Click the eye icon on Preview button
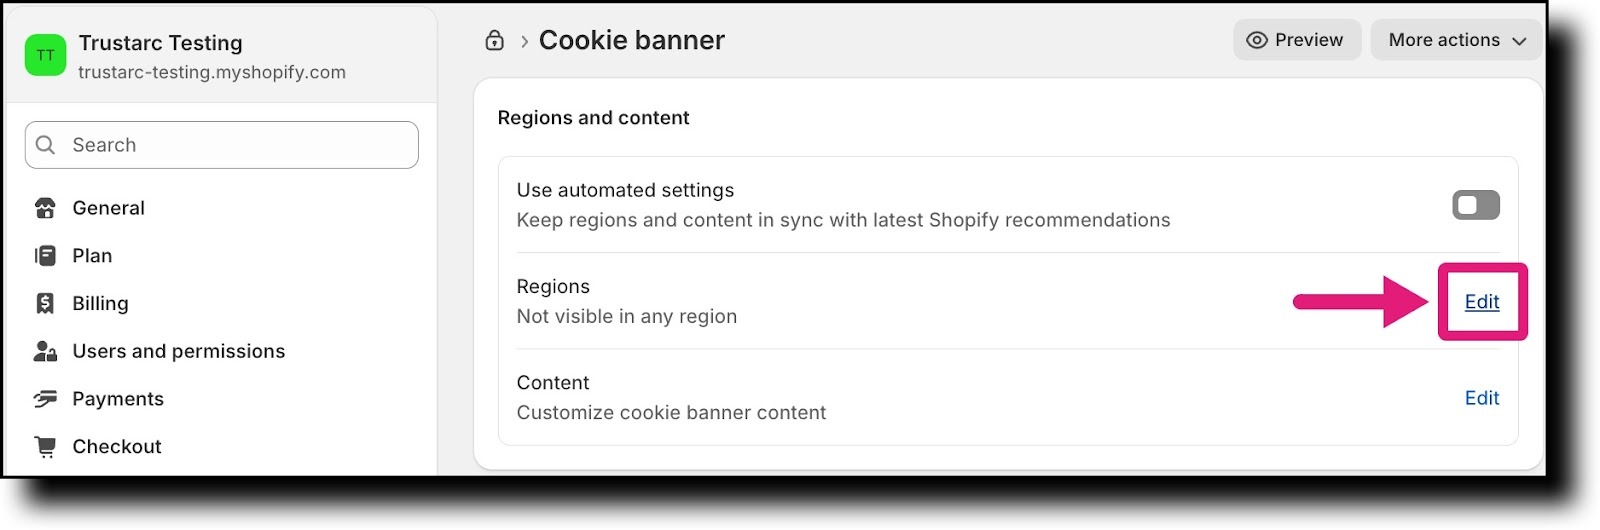 (x=1257, y=40)
